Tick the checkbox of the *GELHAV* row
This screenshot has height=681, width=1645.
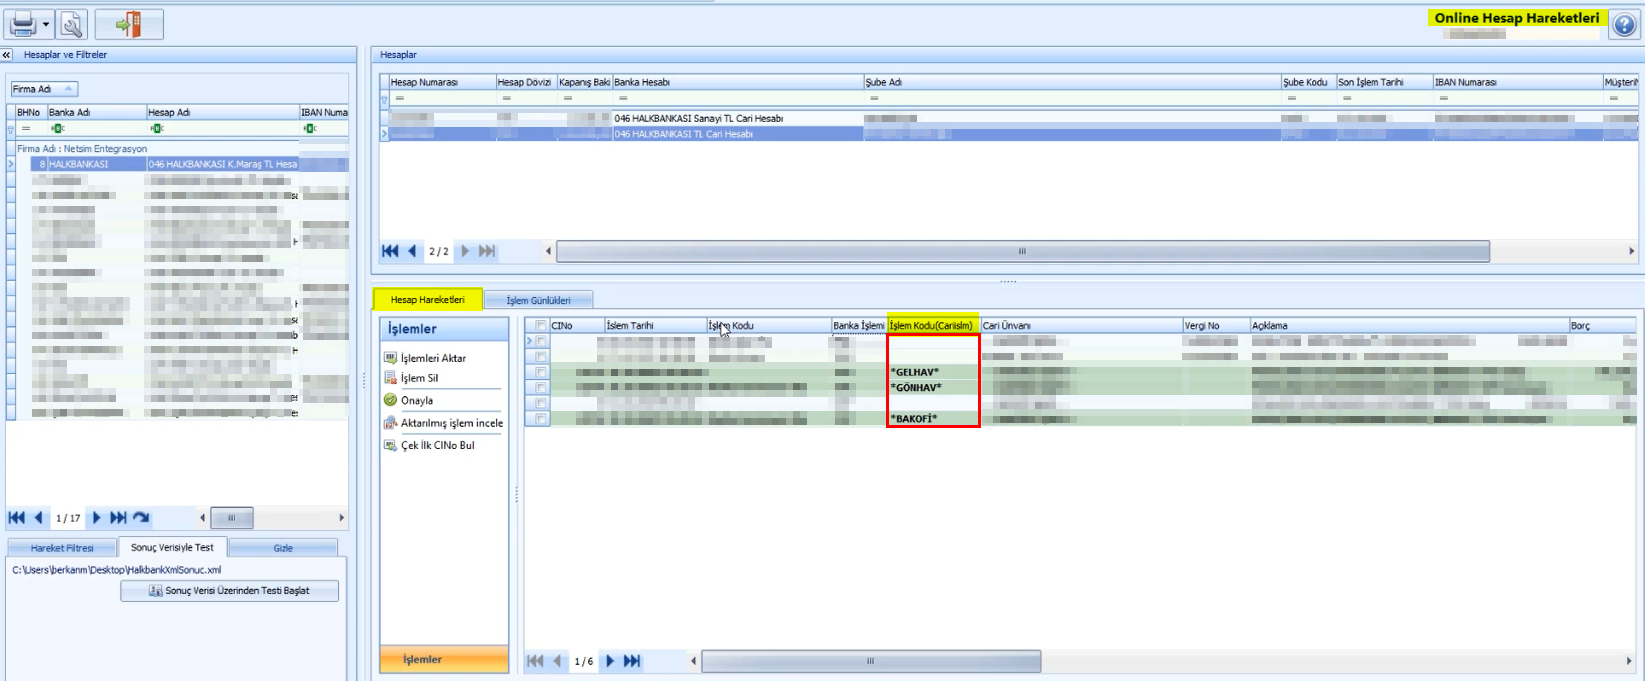(x=541, y=372)
